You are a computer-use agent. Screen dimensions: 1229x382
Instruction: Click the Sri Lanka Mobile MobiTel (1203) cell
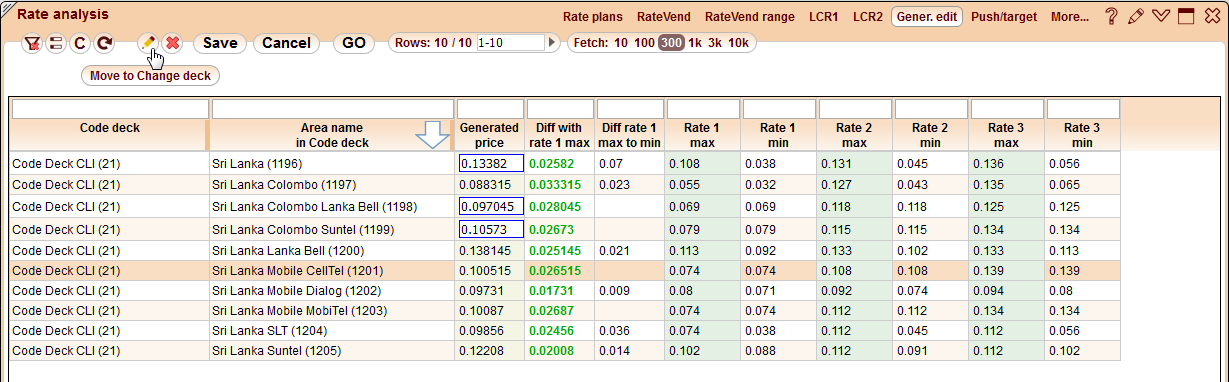pos(332,310)
